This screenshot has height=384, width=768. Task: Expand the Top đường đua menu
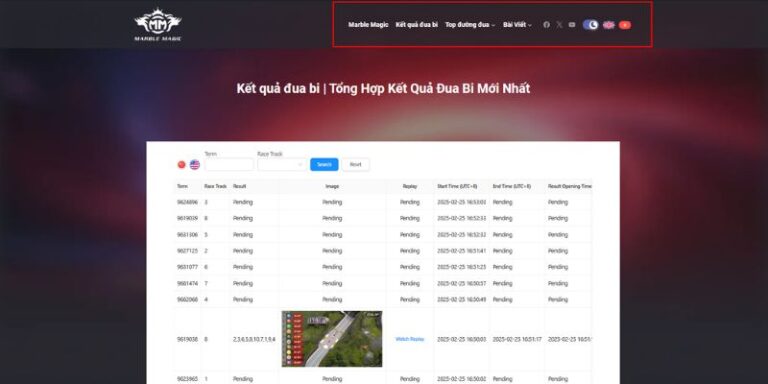coord(470,24)
